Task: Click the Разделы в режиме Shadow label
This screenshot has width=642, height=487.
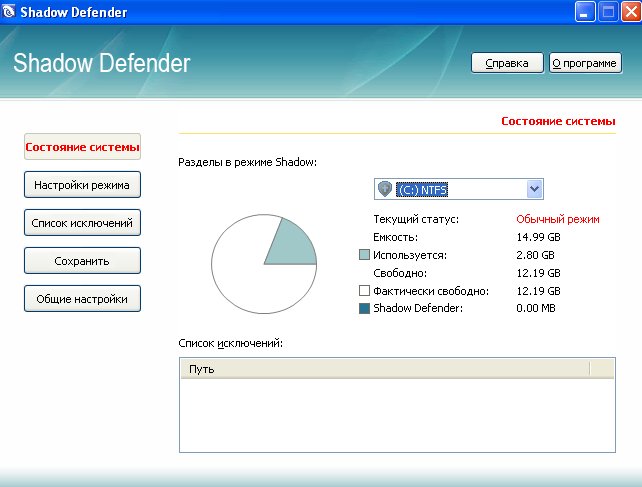Action: tap(247, 162)
